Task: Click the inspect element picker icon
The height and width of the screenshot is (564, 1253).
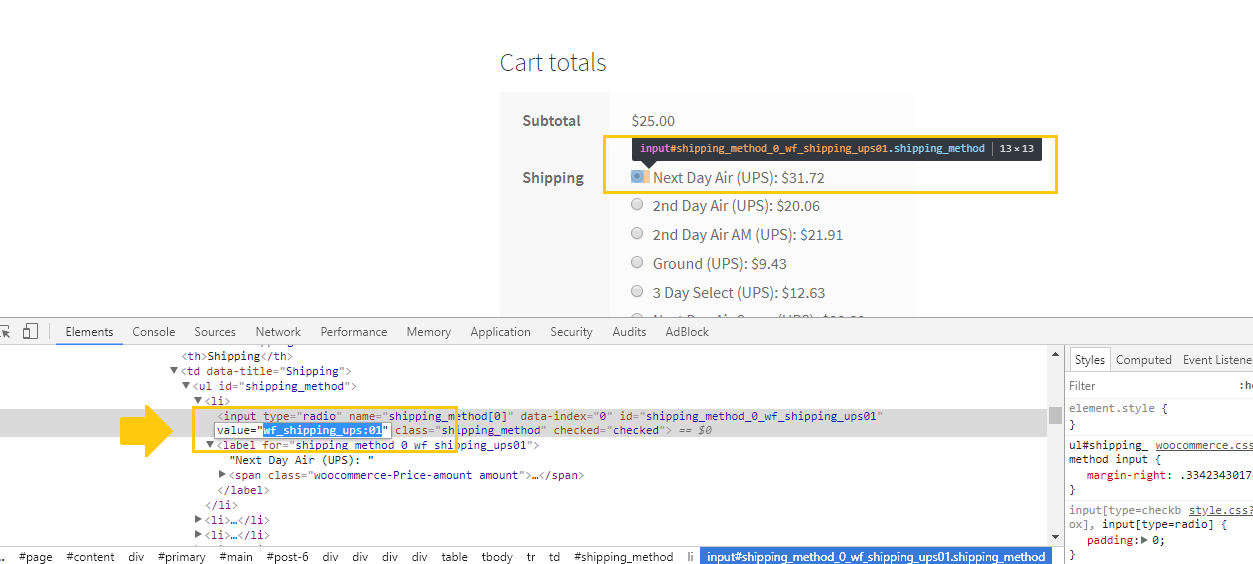Action: click(x=5, y=331)
